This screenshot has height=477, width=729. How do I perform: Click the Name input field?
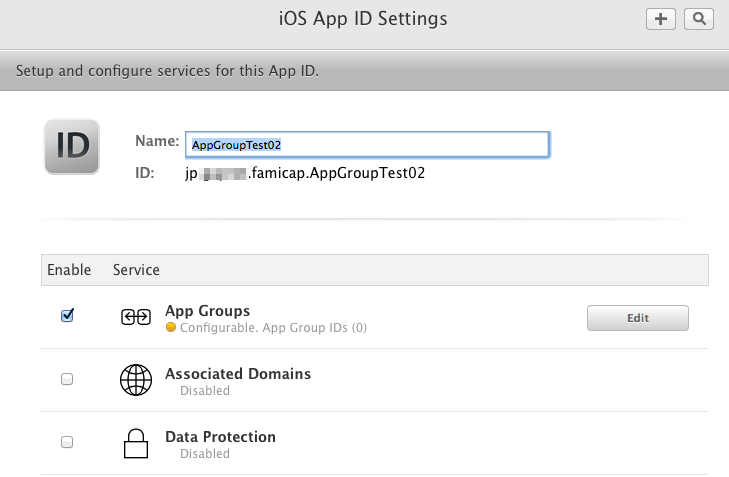point(367,145)
